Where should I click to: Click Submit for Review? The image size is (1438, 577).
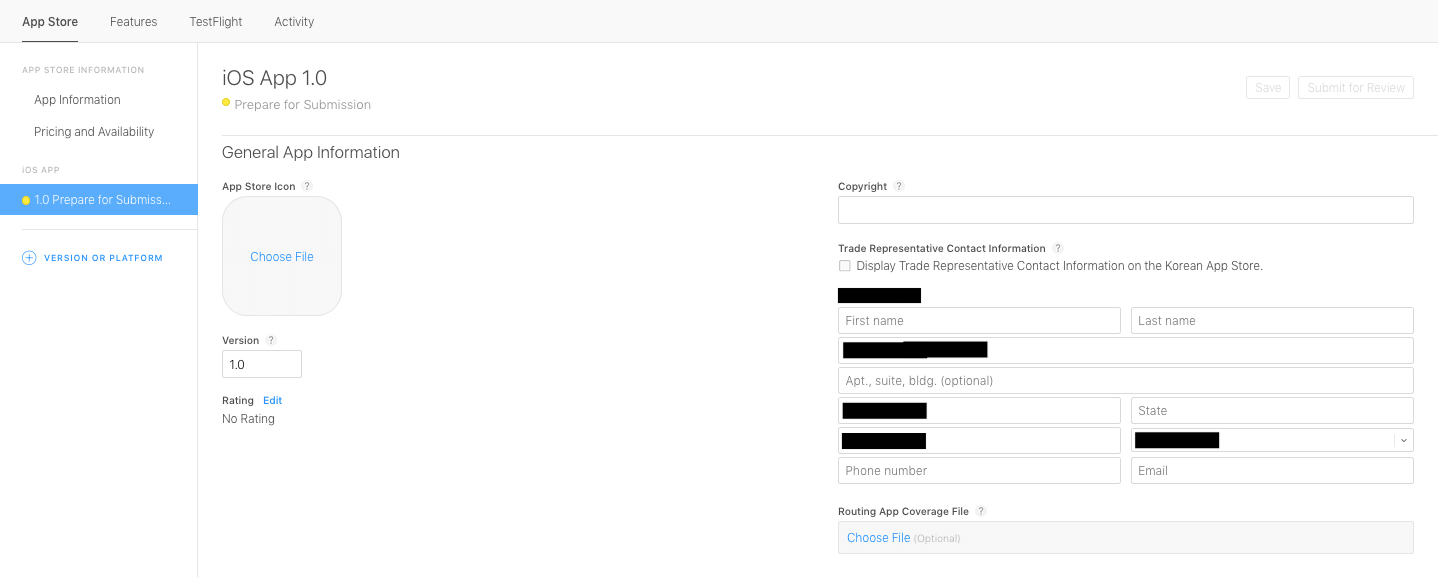(1356, 88)
